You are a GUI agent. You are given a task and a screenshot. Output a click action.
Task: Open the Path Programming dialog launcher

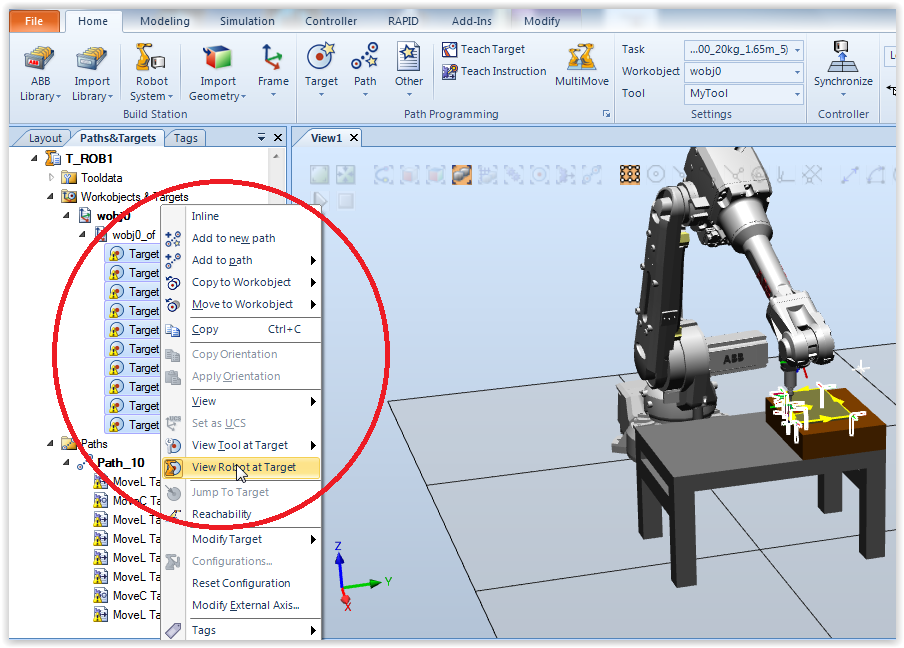coord(607,114)
